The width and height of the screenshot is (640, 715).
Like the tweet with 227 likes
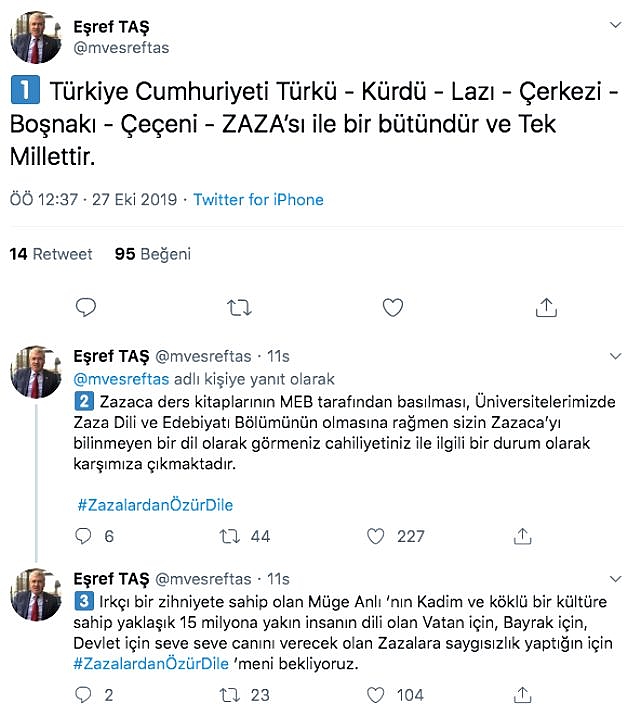[377, 537]
